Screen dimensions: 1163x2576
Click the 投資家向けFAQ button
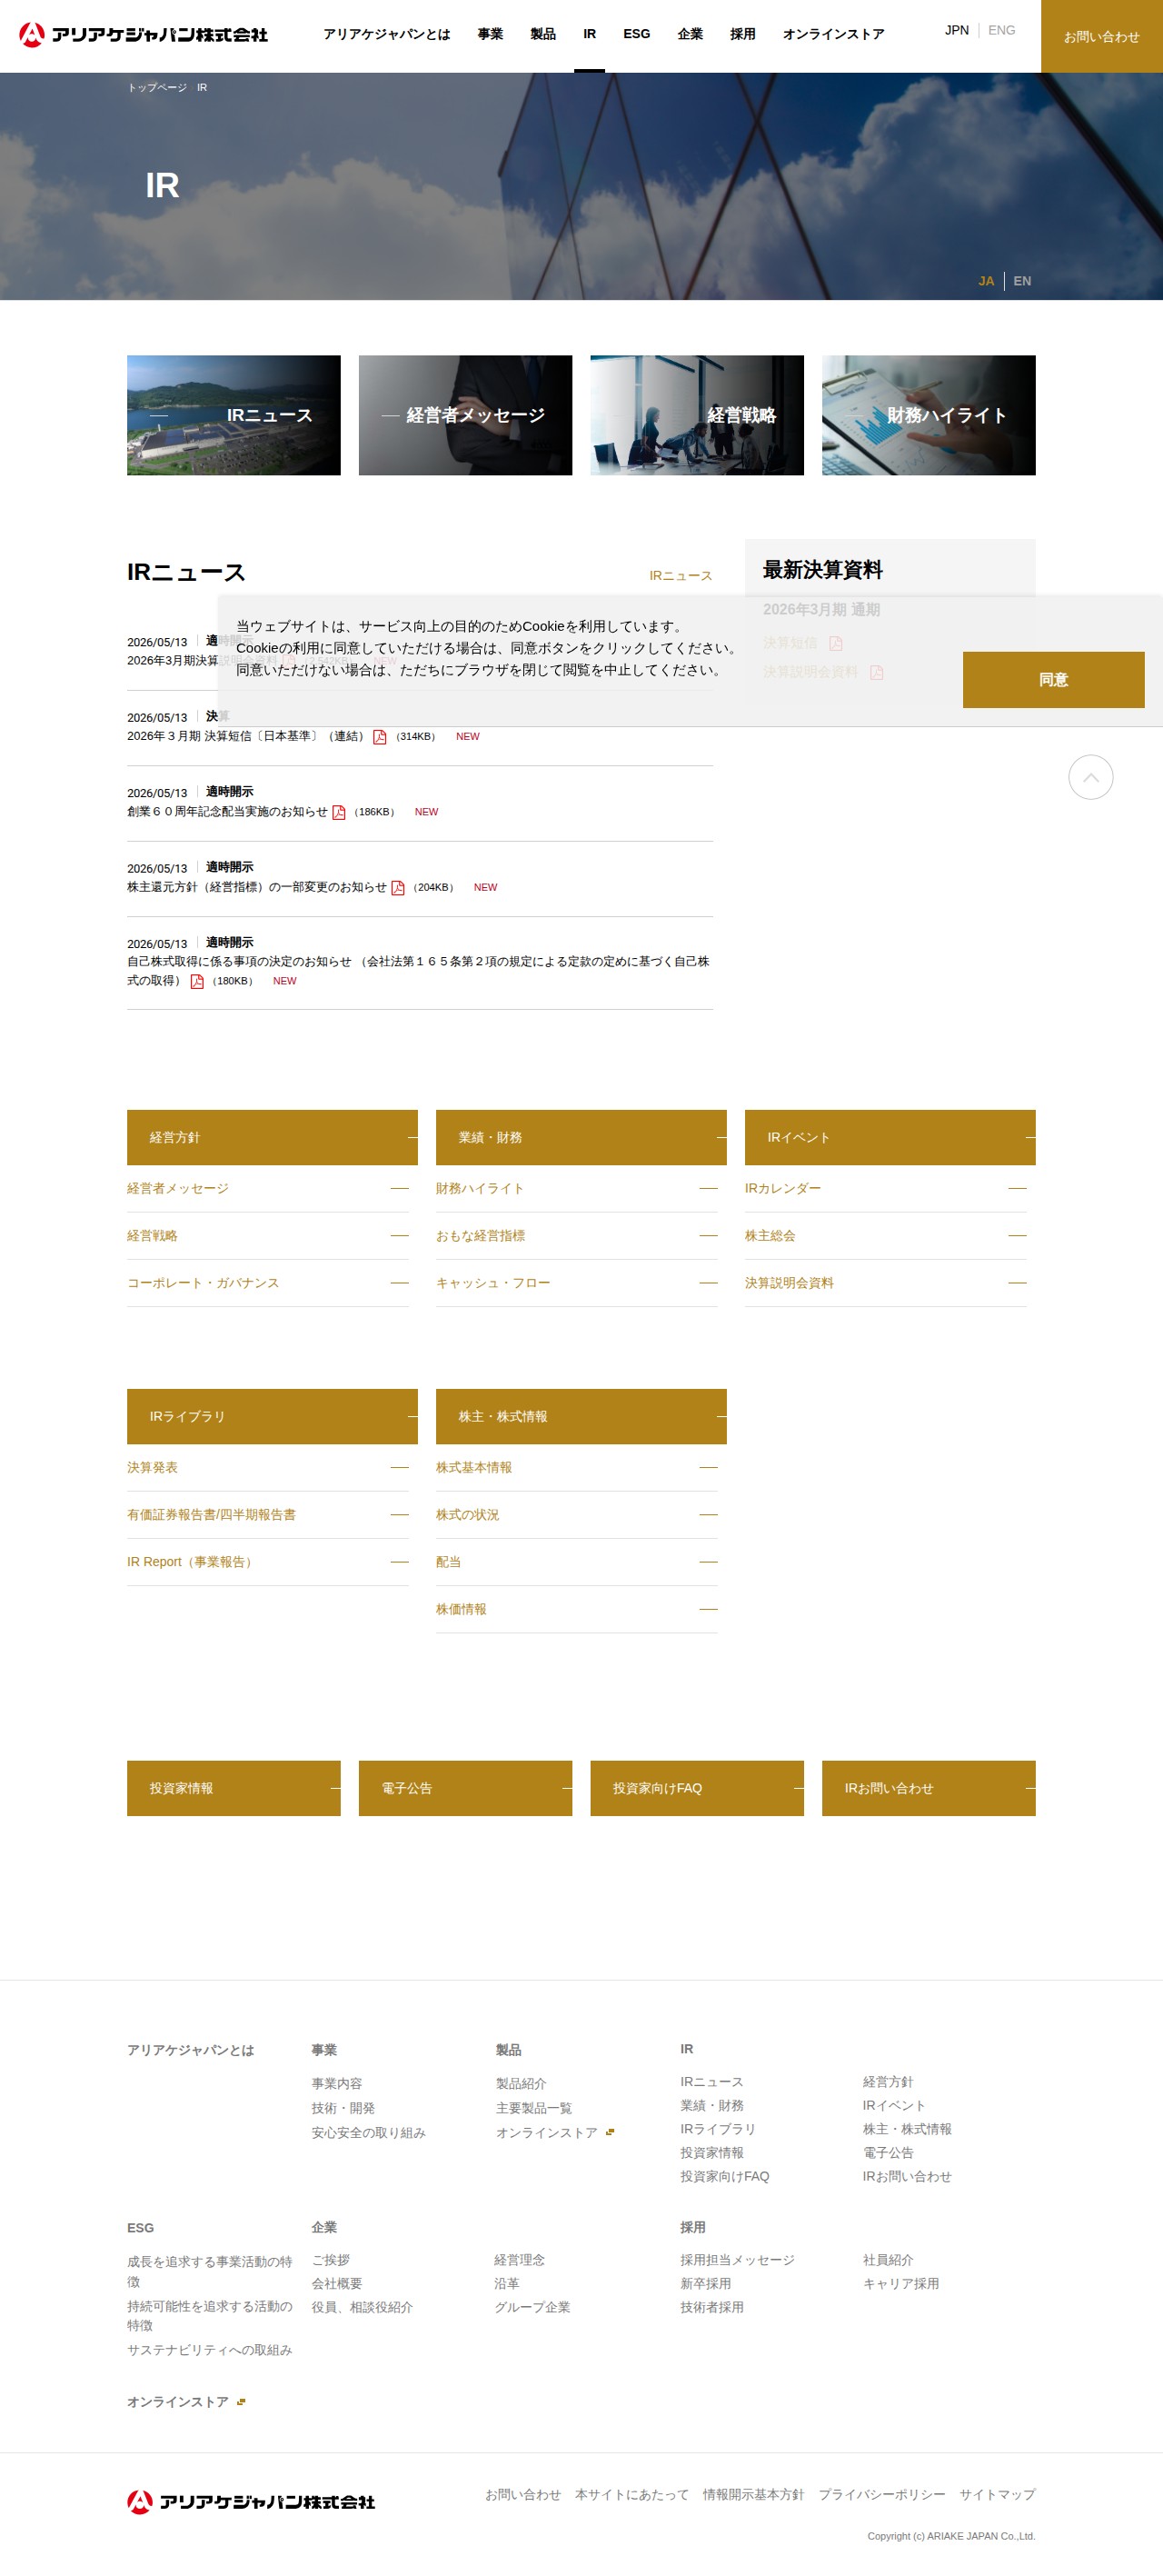[x=697, y=1788]
